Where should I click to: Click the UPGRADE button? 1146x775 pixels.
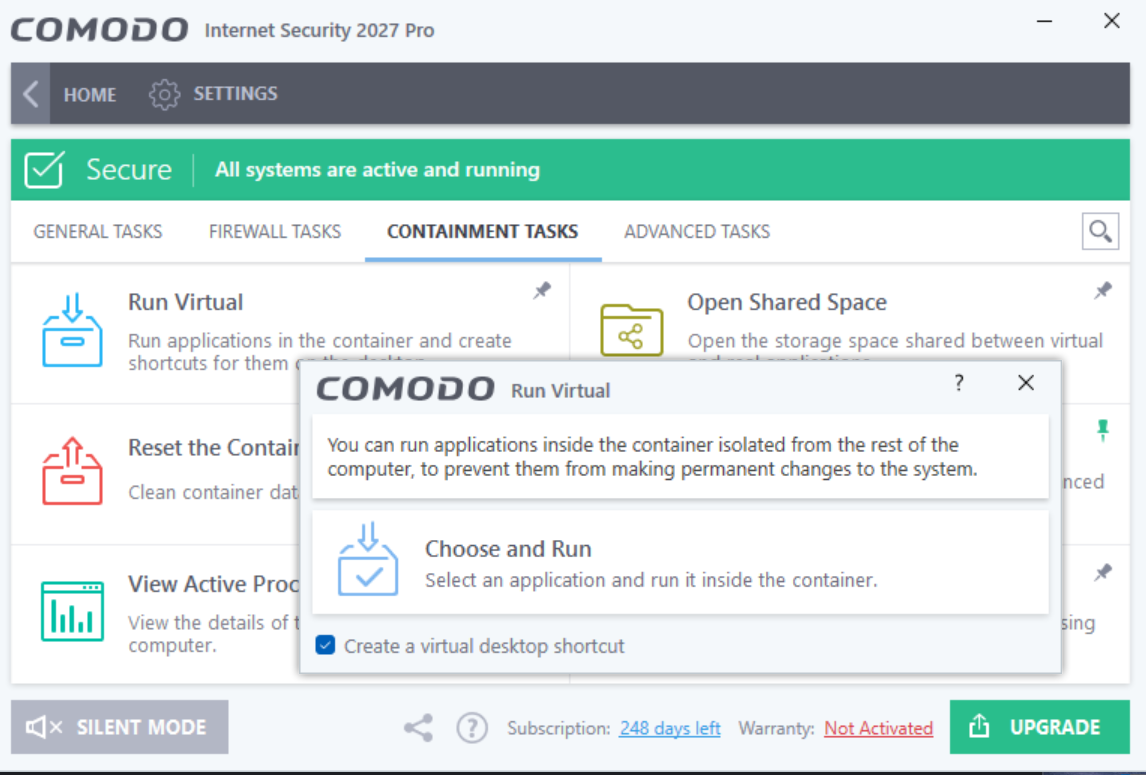point(1039,727)
